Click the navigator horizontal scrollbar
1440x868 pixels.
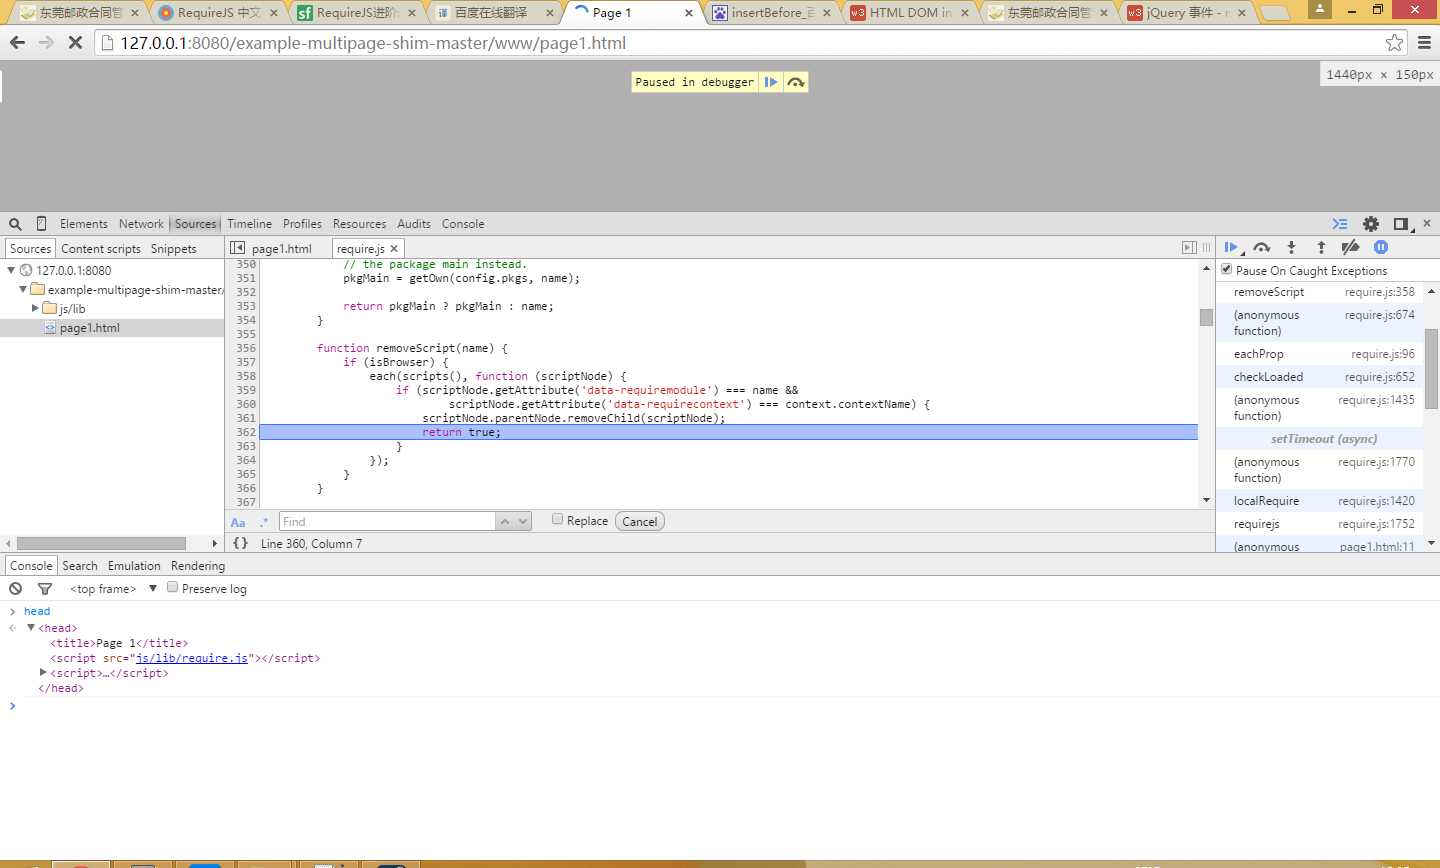pos(102,543)
